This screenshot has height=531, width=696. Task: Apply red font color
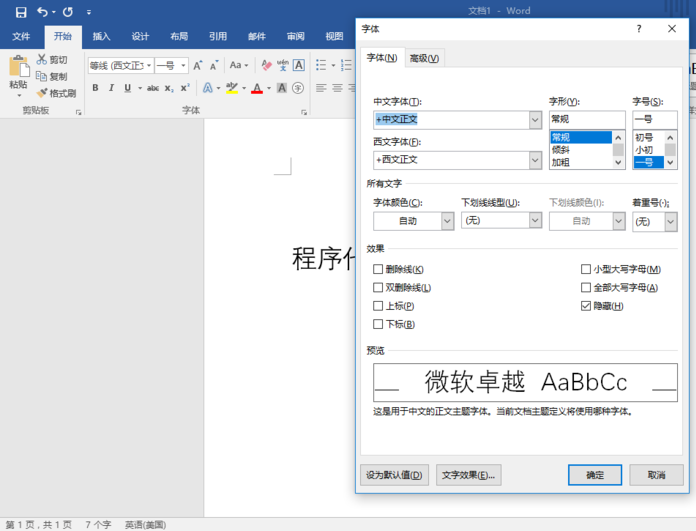click(257, 88)
